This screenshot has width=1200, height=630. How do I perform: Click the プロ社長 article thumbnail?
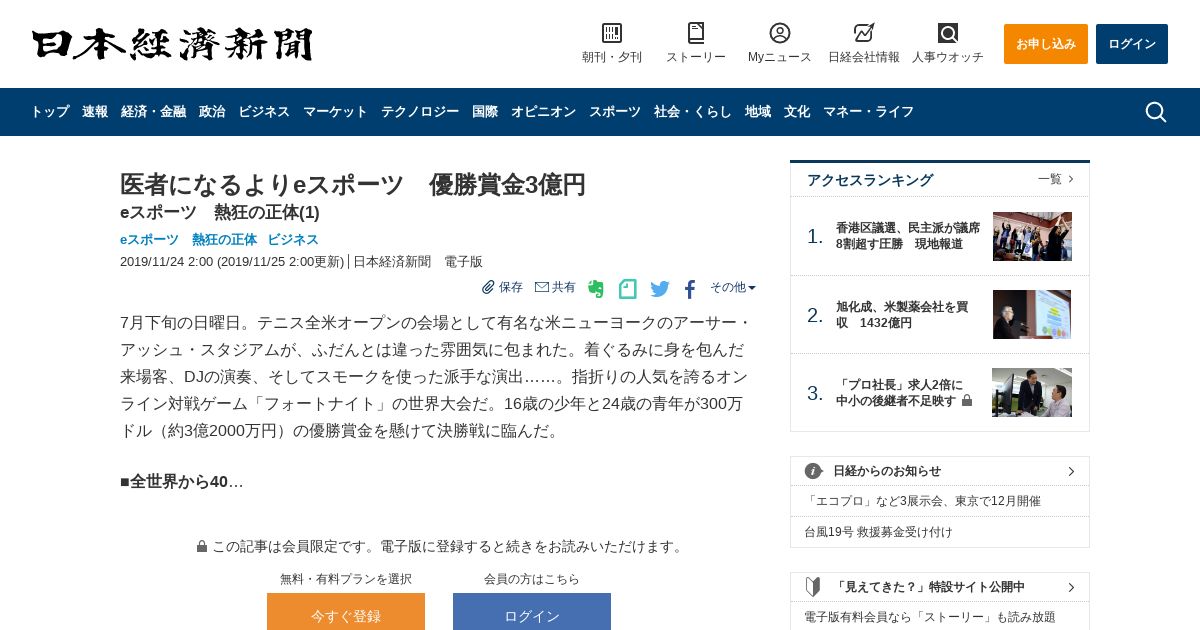(x=1032, y=393)
